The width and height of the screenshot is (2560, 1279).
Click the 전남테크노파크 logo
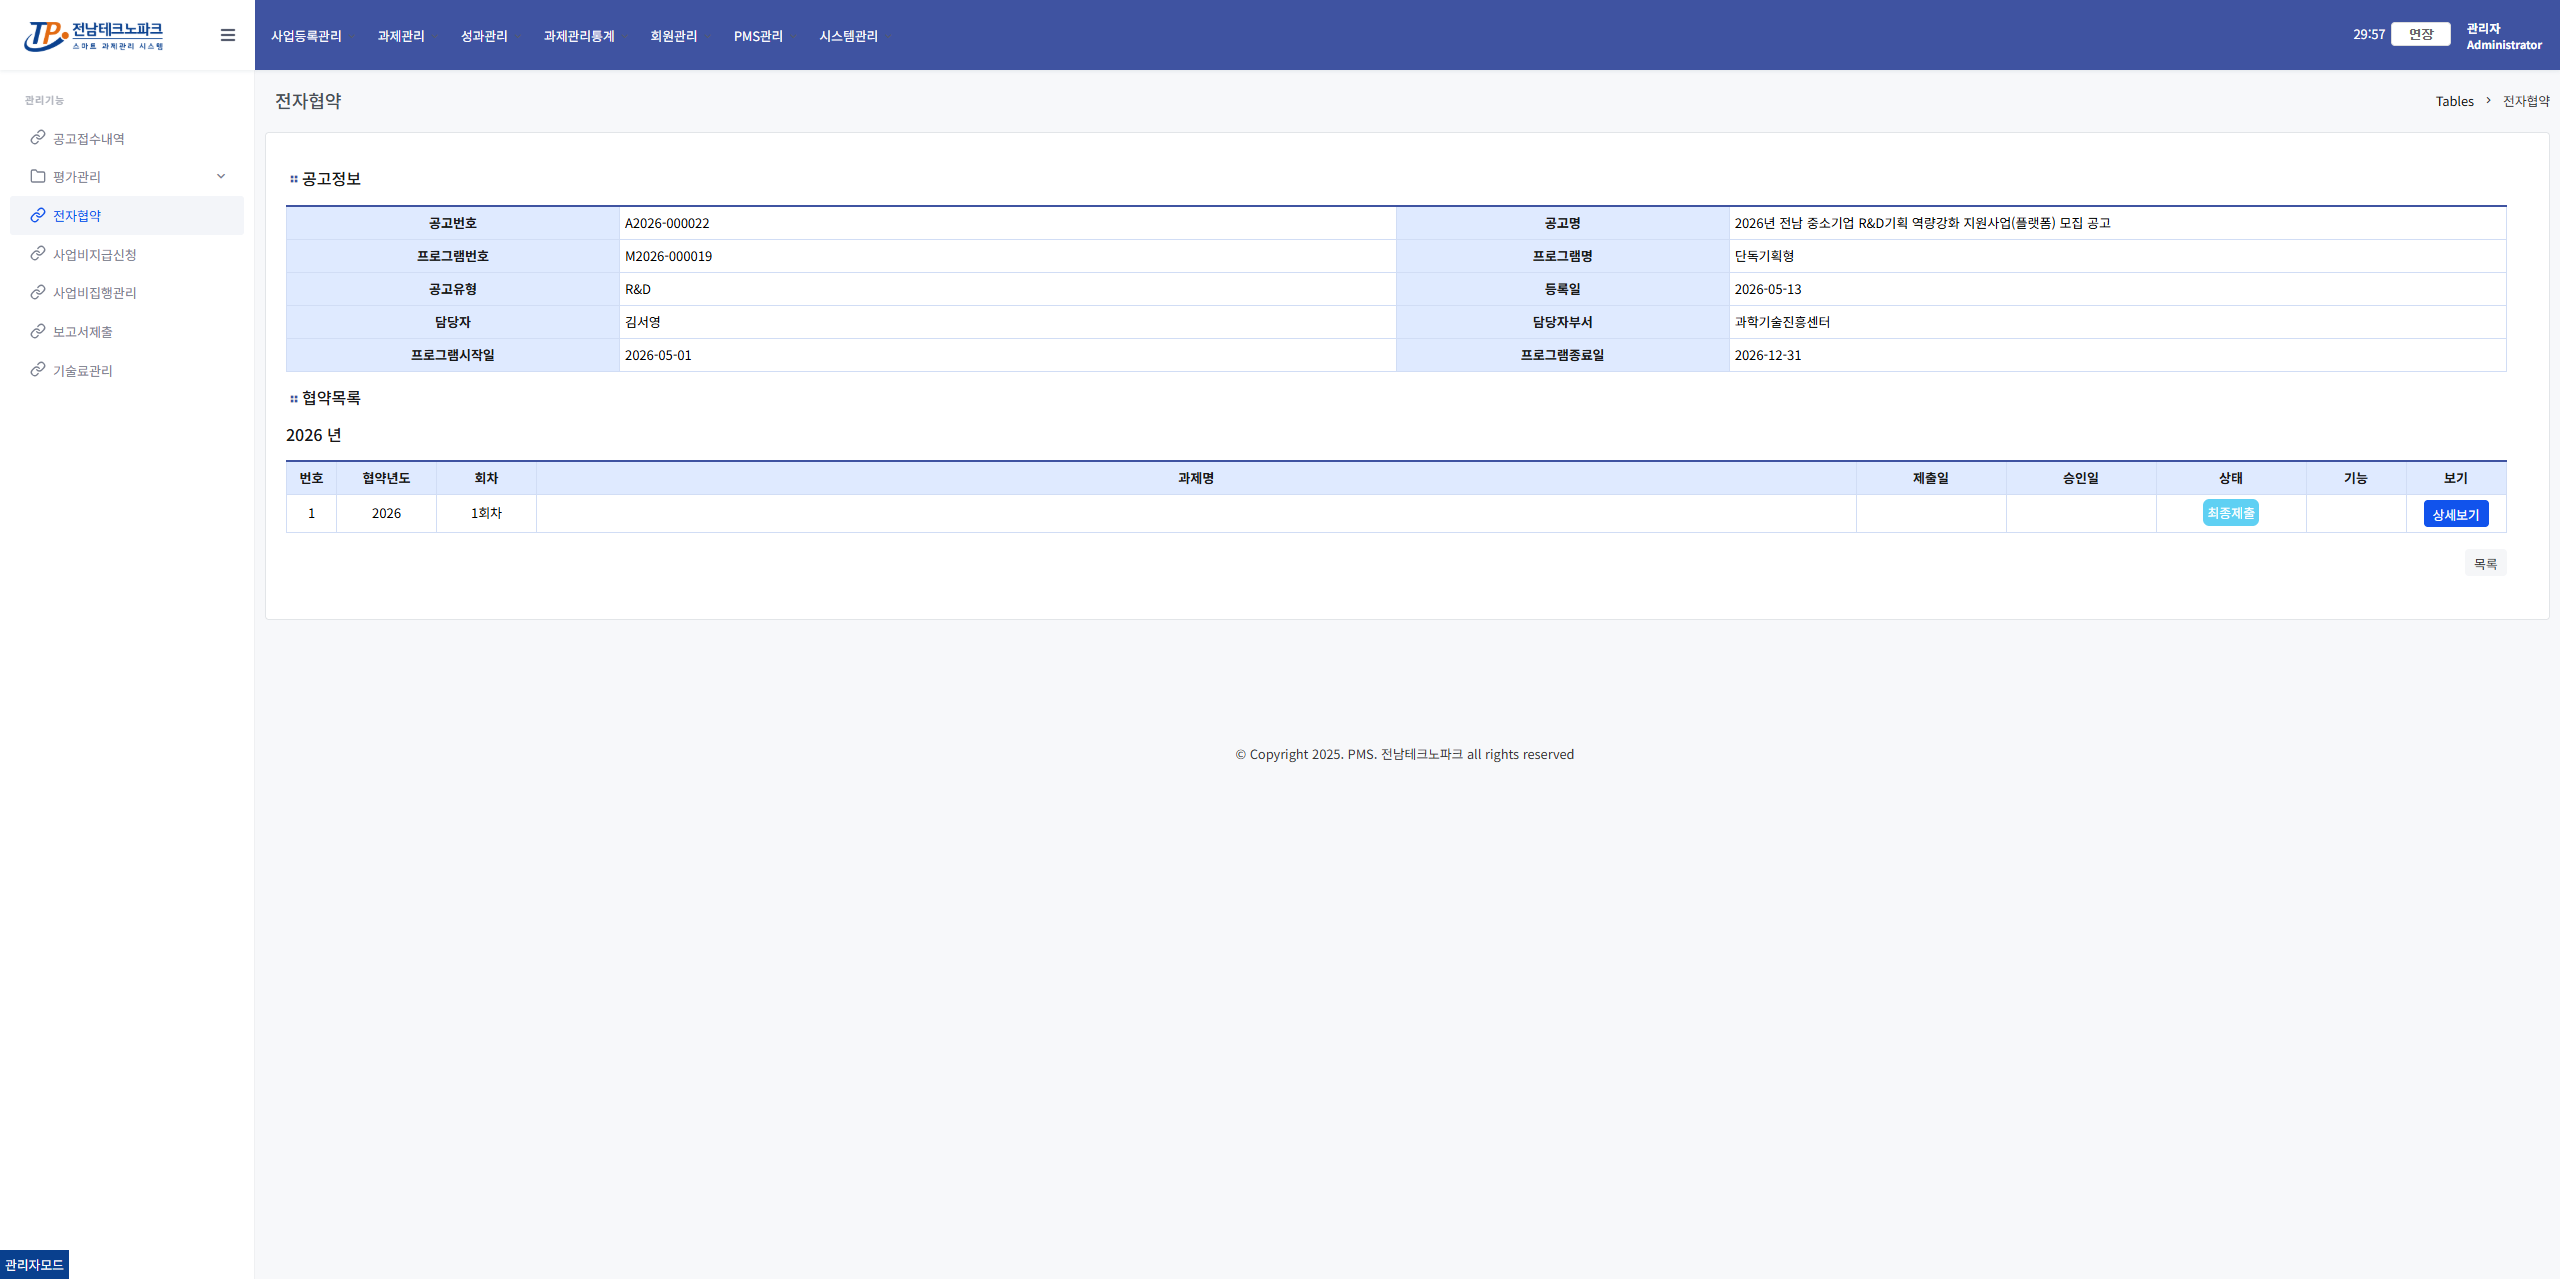pos(94,36)
